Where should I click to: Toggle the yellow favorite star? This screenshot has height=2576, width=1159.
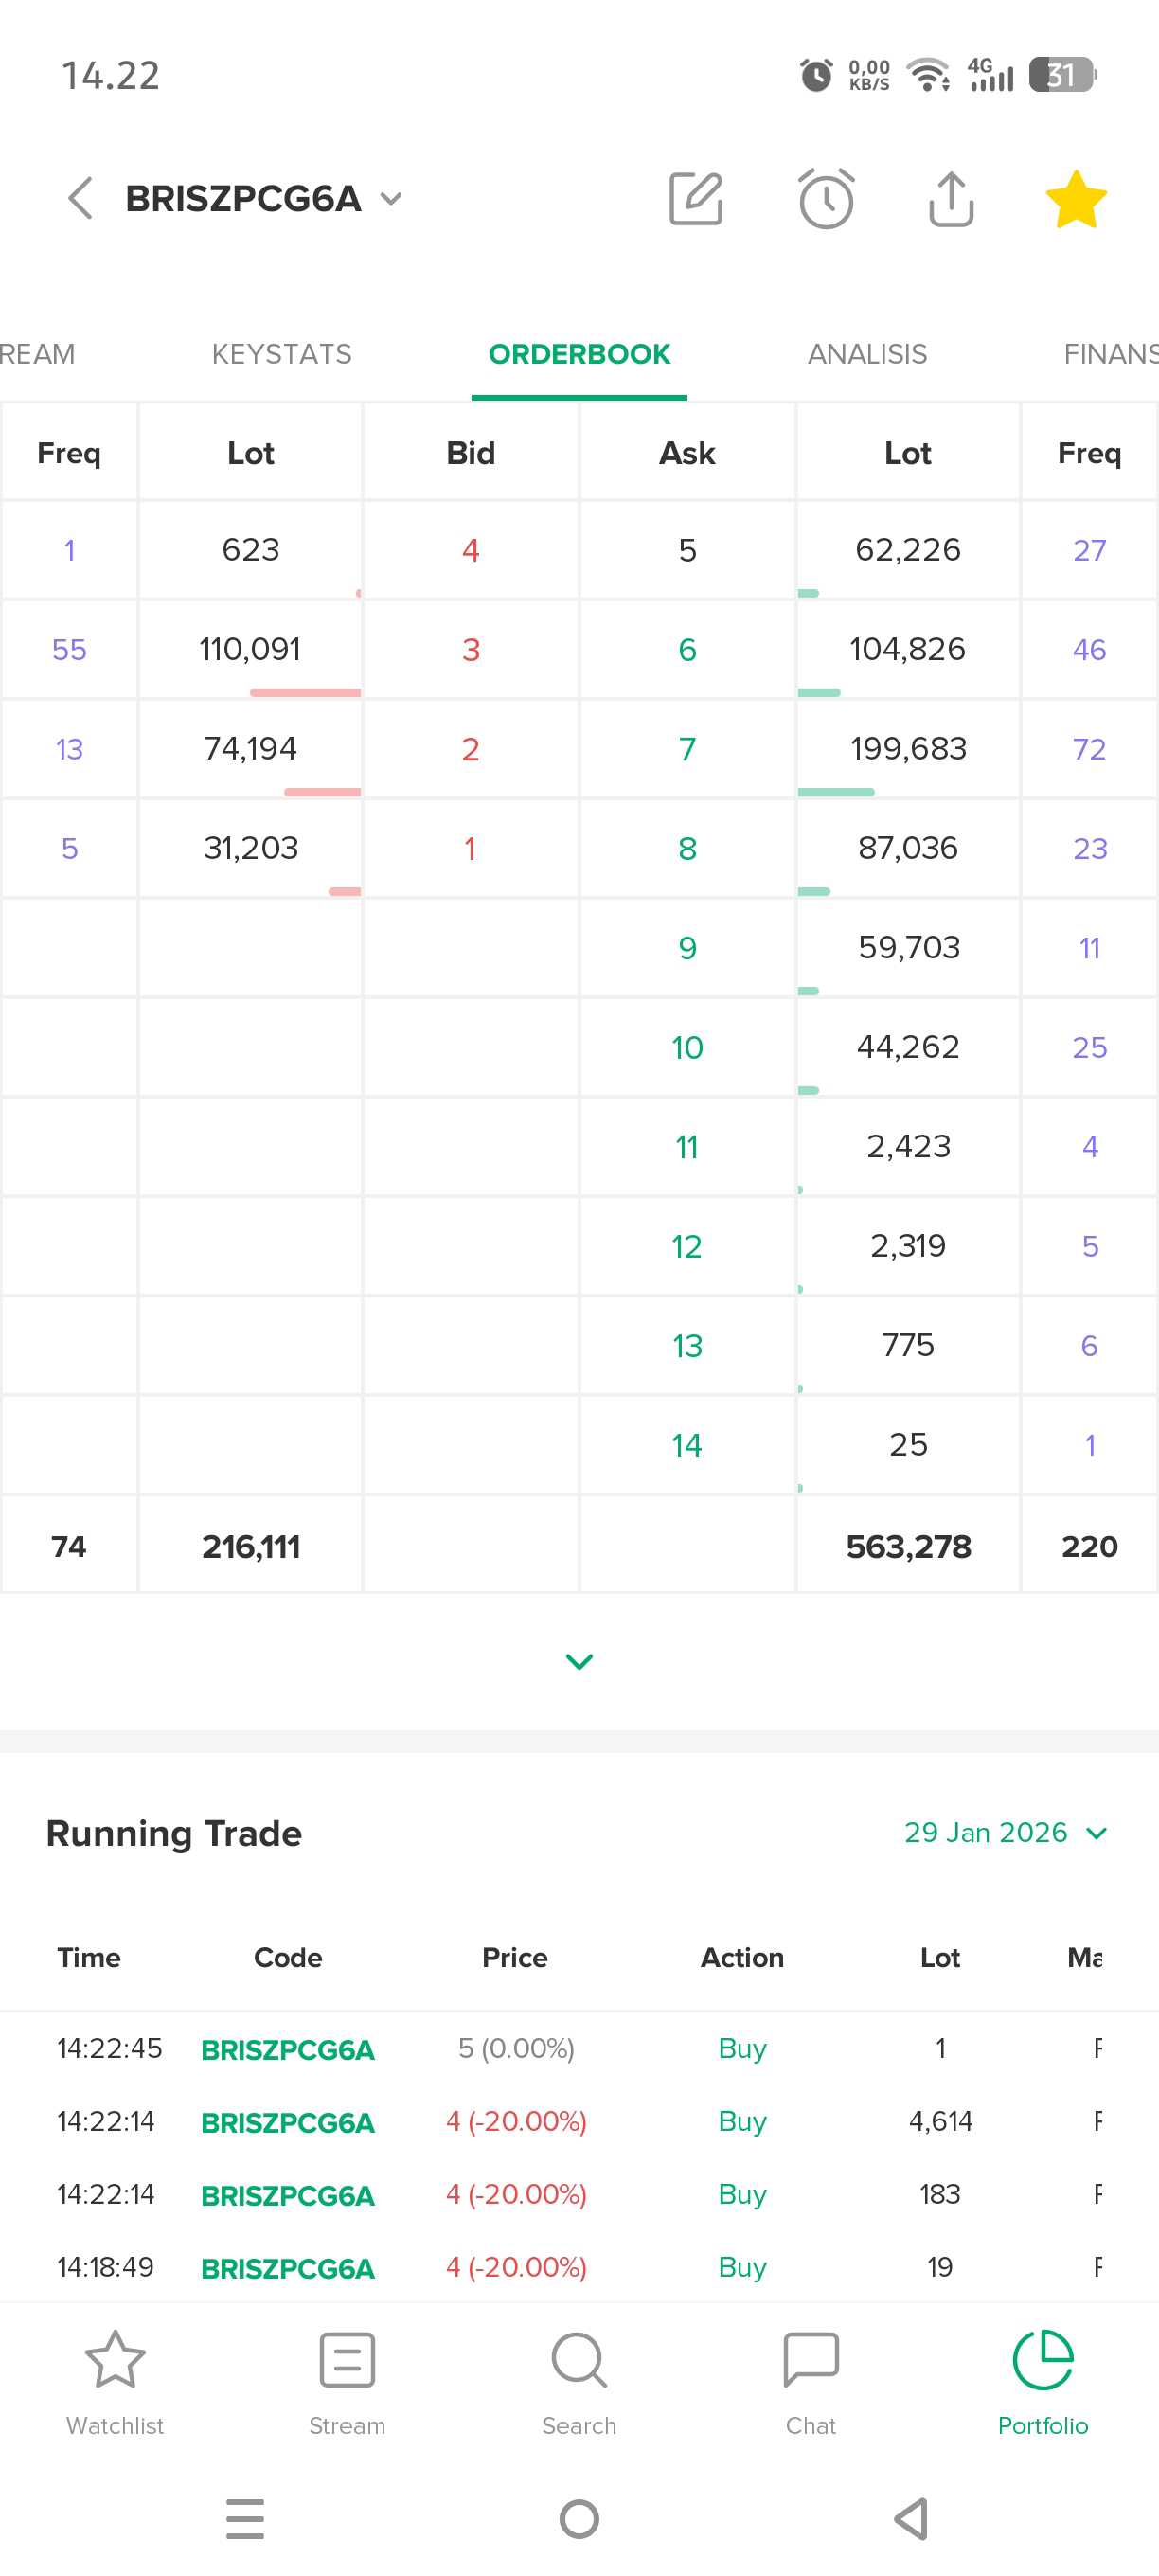tap(1075, 198)
